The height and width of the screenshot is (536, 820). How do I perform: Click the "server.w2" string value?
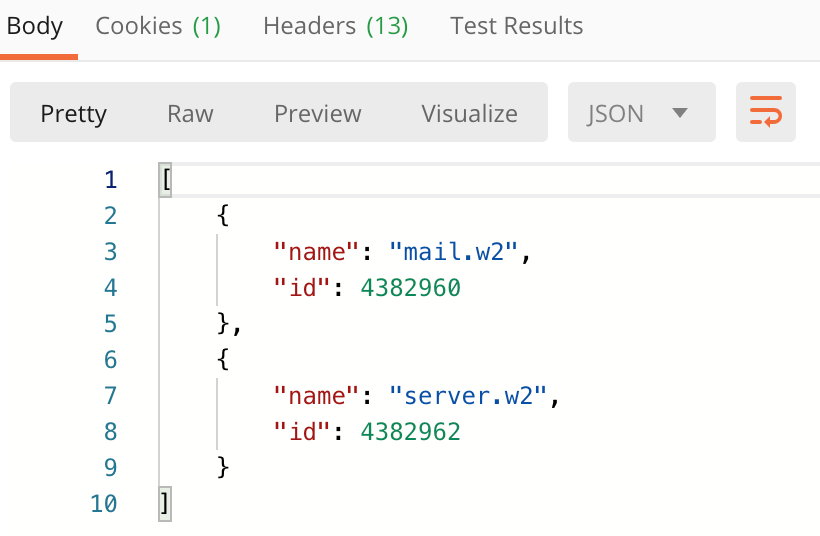click(x=468, y=396)
